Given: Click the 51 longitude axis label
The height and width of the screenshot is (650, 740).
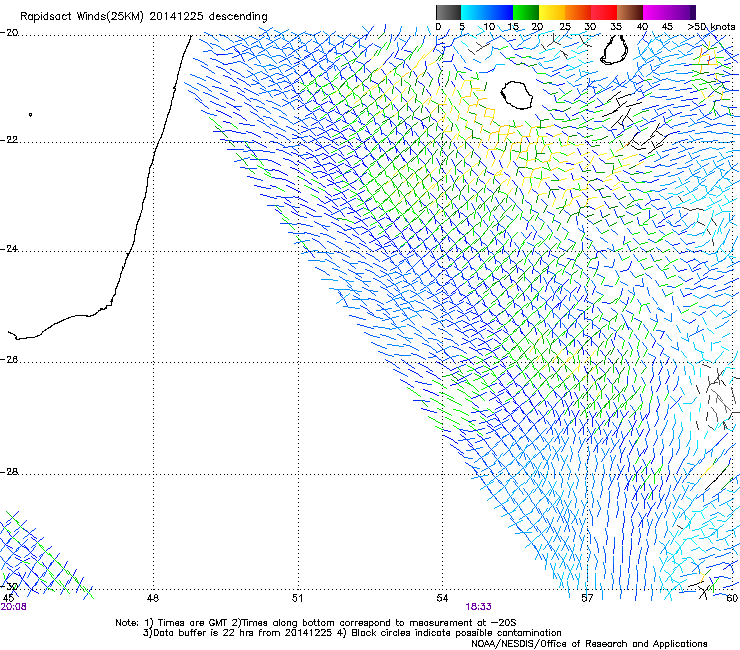Looking at the screenshot, I should pos(297,599).
